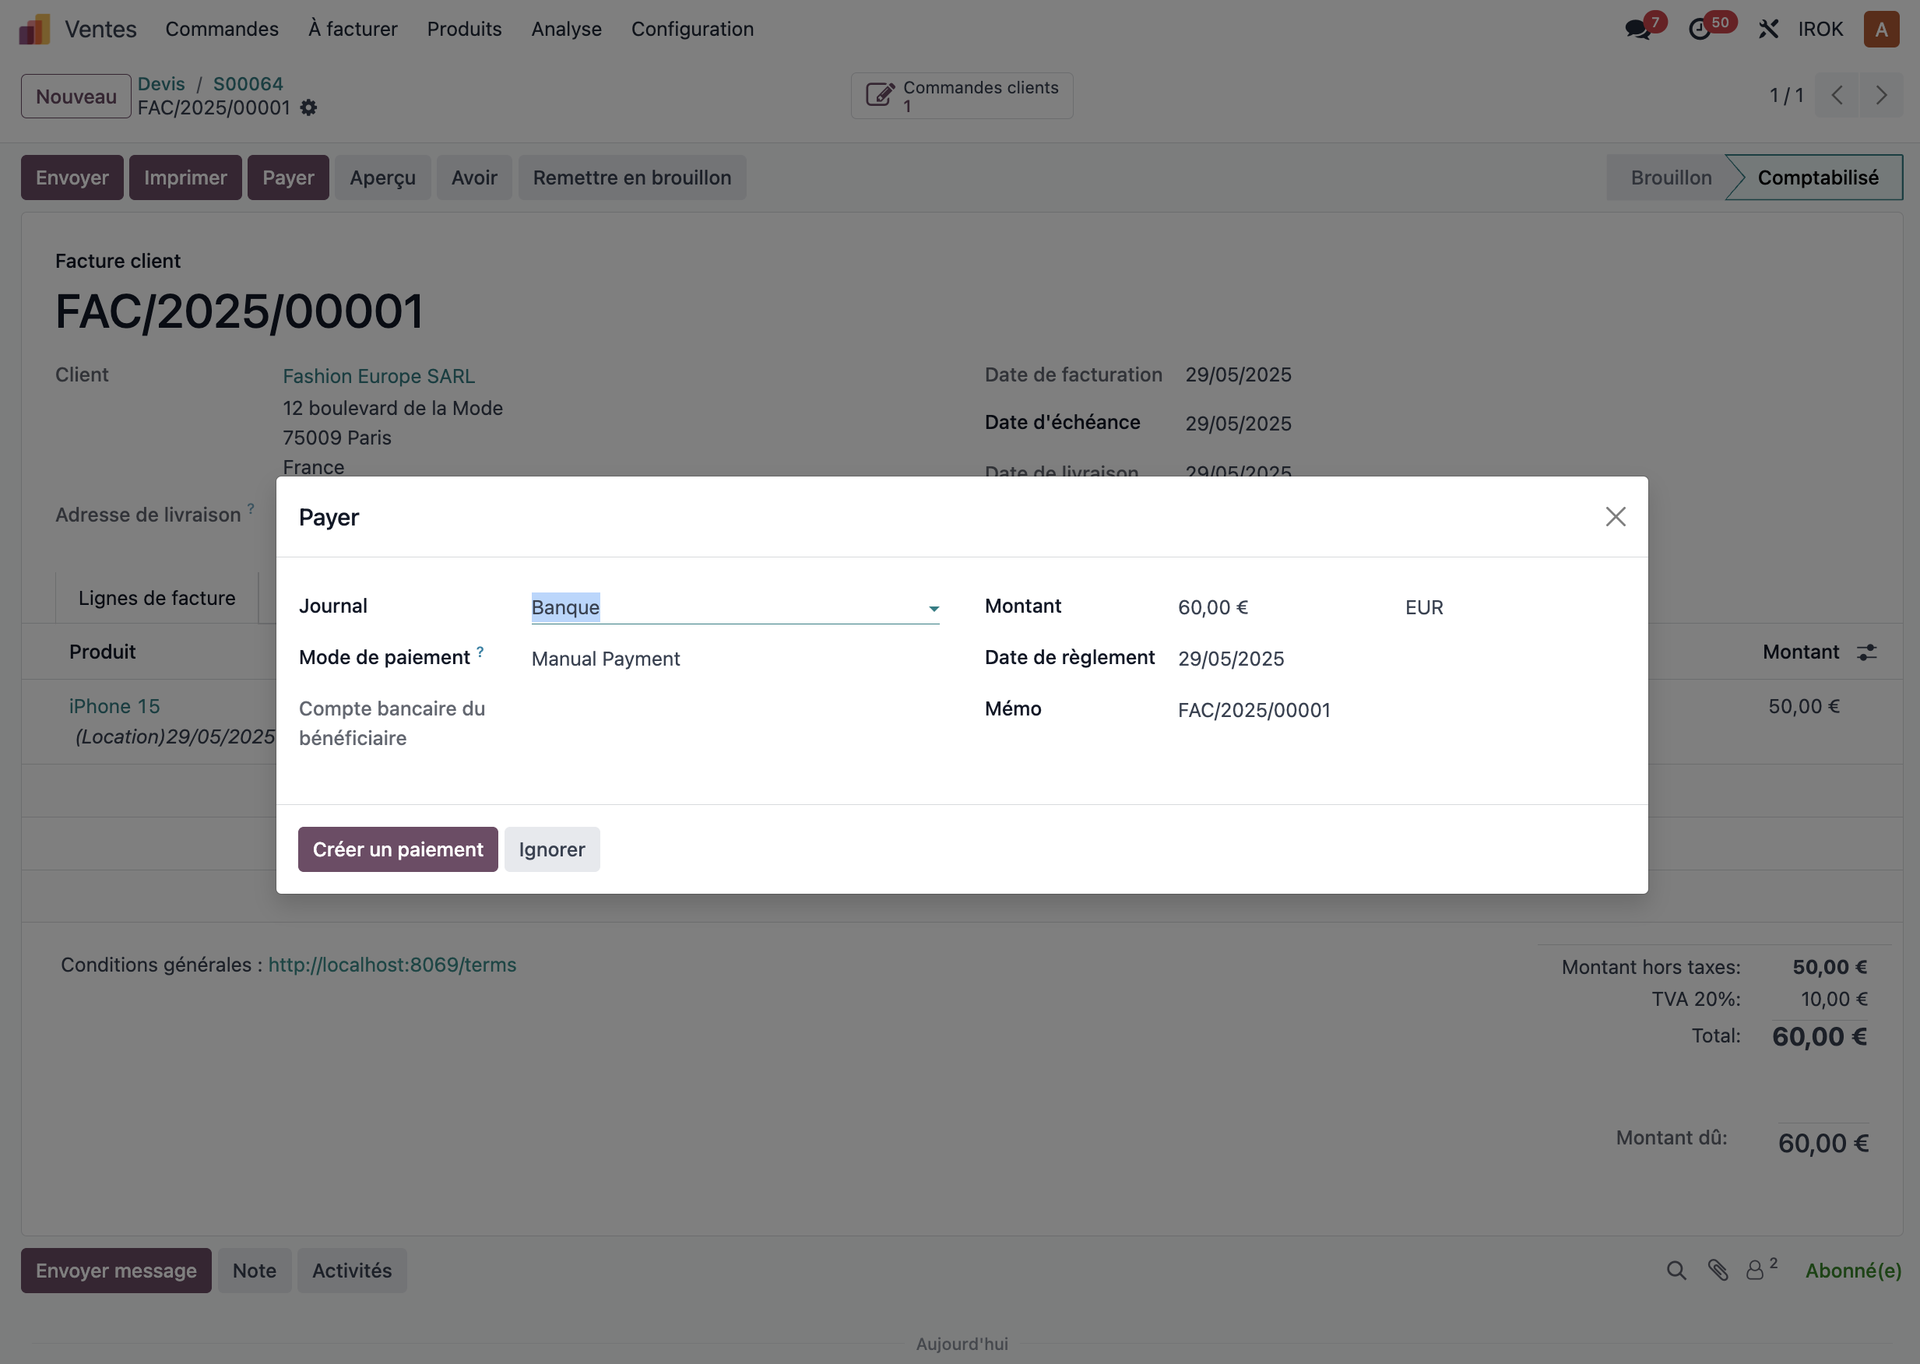Click the chatter search magnifier icon
This screenshot has width=1920, height=1364.
pyautogui.click(x=1676, y=1270)
